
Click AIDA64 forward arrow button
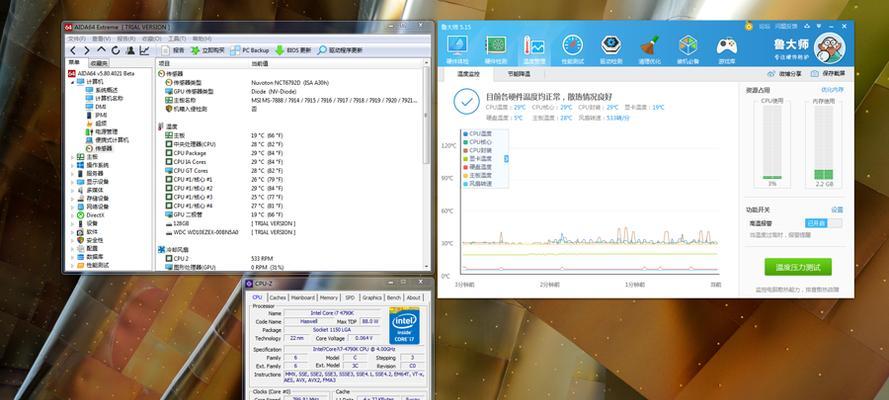click(87, 50)
